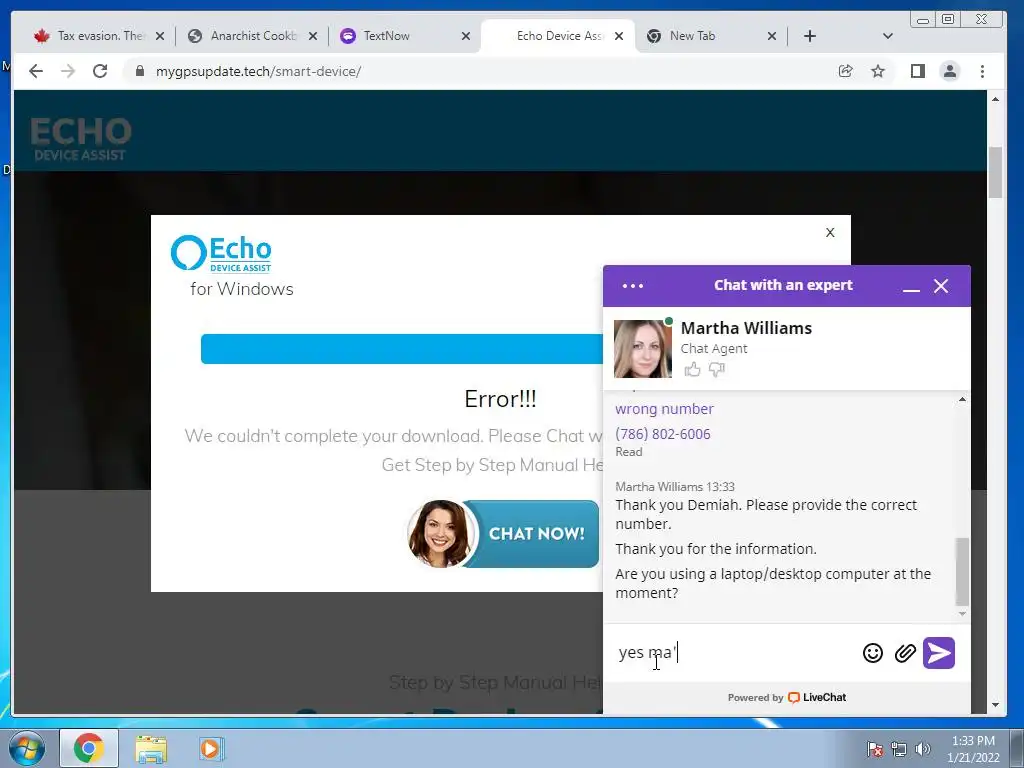Image resolution: width=1024 pixels, height=768 pixels.
Task: Close the TextNow tab
Action: [466, 37]
